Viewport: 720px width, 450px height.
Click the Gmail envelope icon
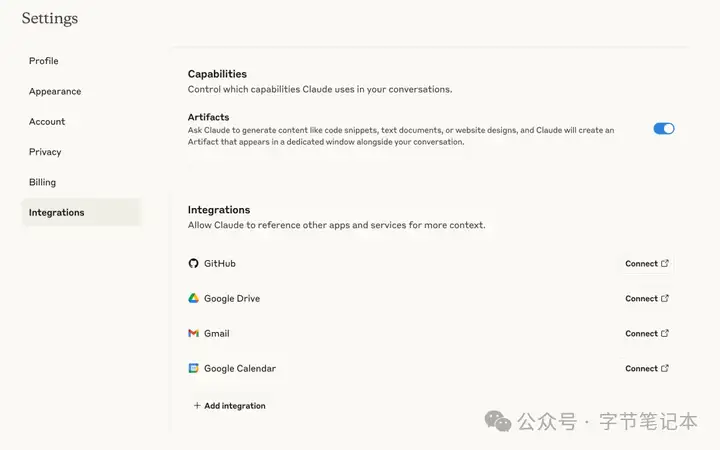tap(193, 333)
